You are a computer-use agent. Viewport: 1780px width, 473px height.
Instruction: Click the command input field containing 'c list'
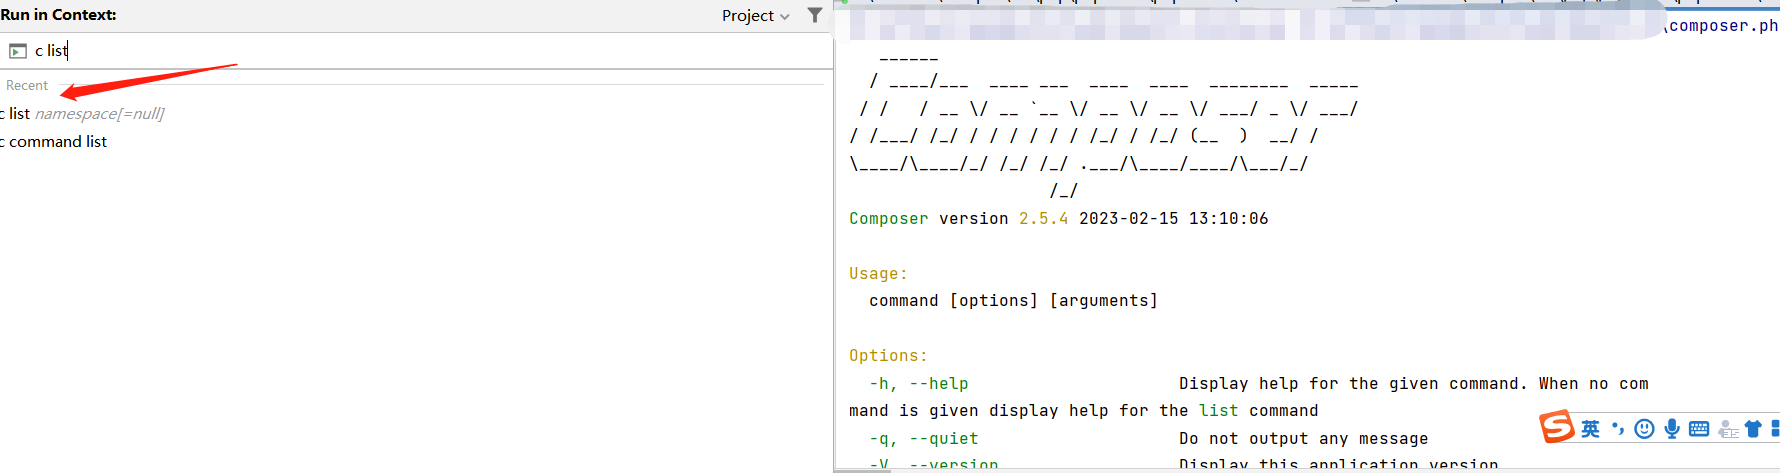click(x=416, y=51)
